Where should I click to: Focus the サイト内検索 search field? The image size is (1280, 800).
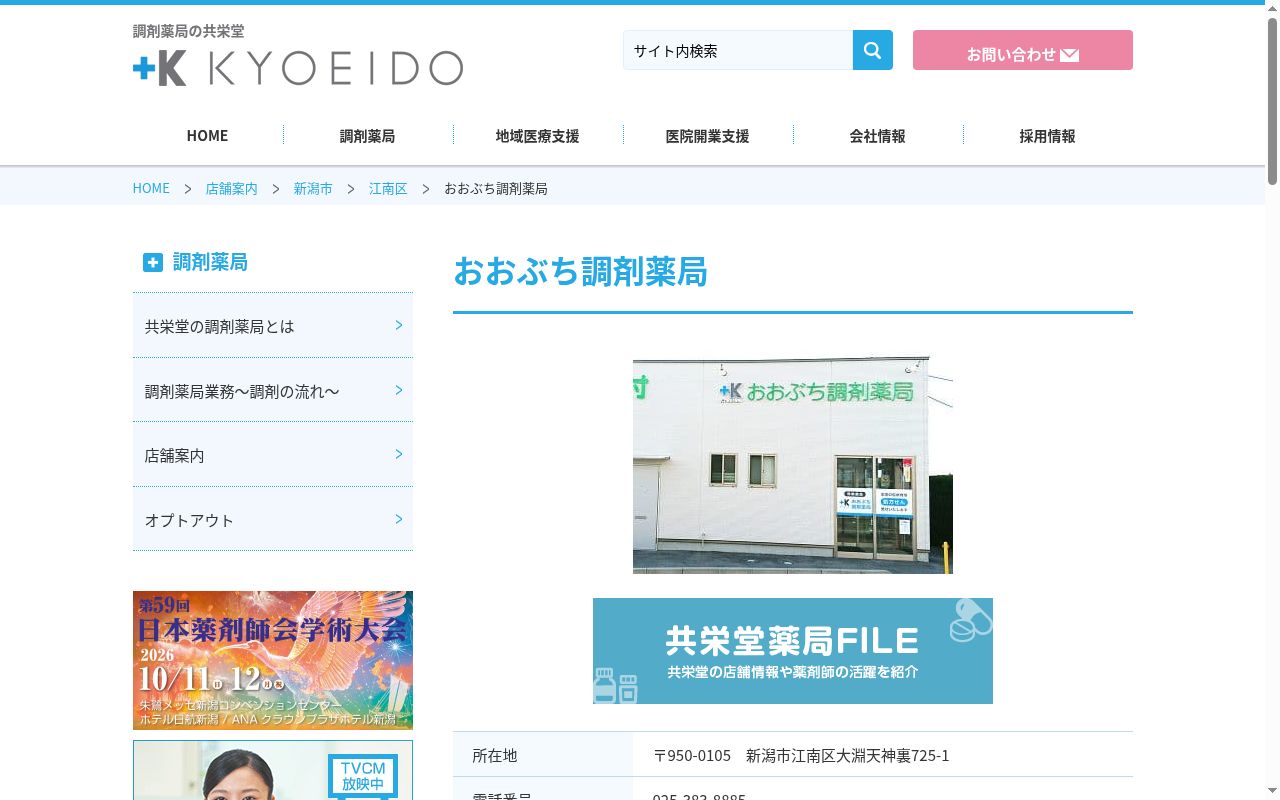(738, 50)
